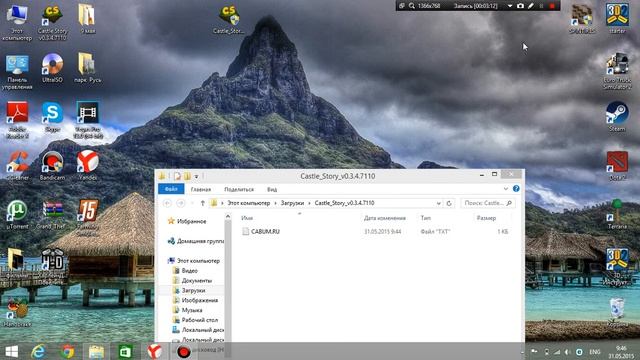Viewport: 640px width, 360px height.
Task: Launch Adobe Reader from the desktop
Action: point(17,120)
